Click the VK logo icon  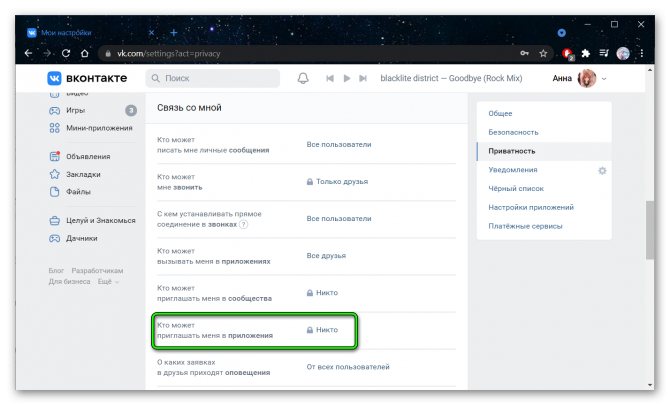(56, 78)
